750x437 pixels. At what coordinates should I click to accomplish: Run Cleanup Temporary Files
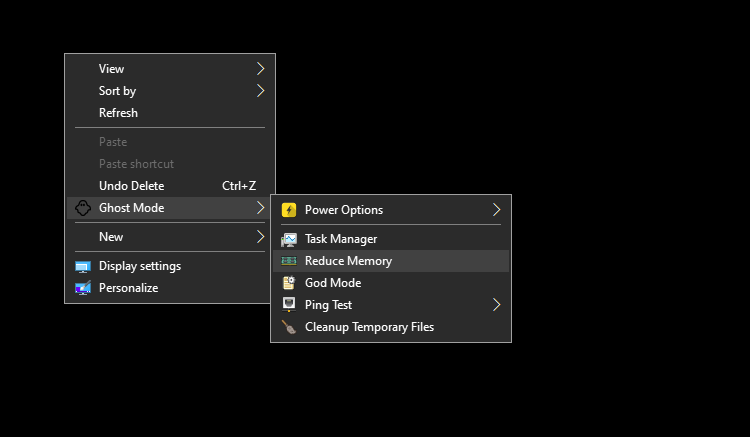point(369,327)
